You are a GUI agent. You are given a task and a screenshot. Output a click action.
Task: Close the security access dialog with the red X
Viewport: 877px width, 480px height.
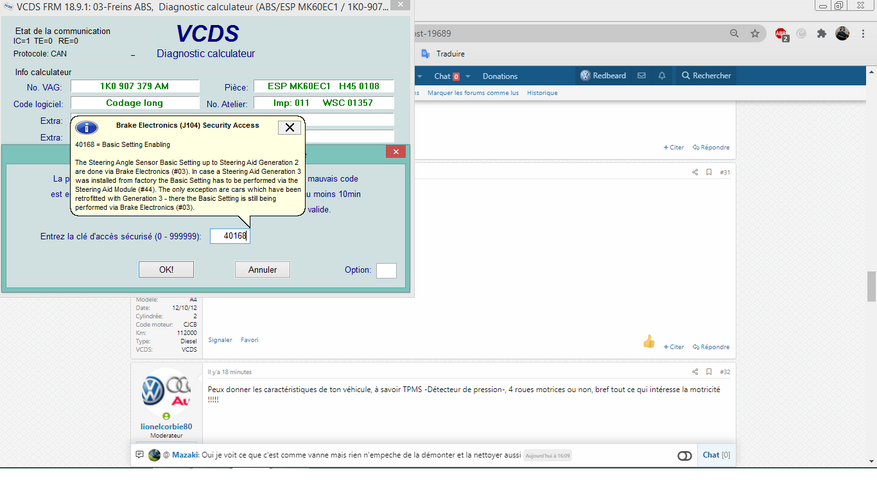coord(395,152)
